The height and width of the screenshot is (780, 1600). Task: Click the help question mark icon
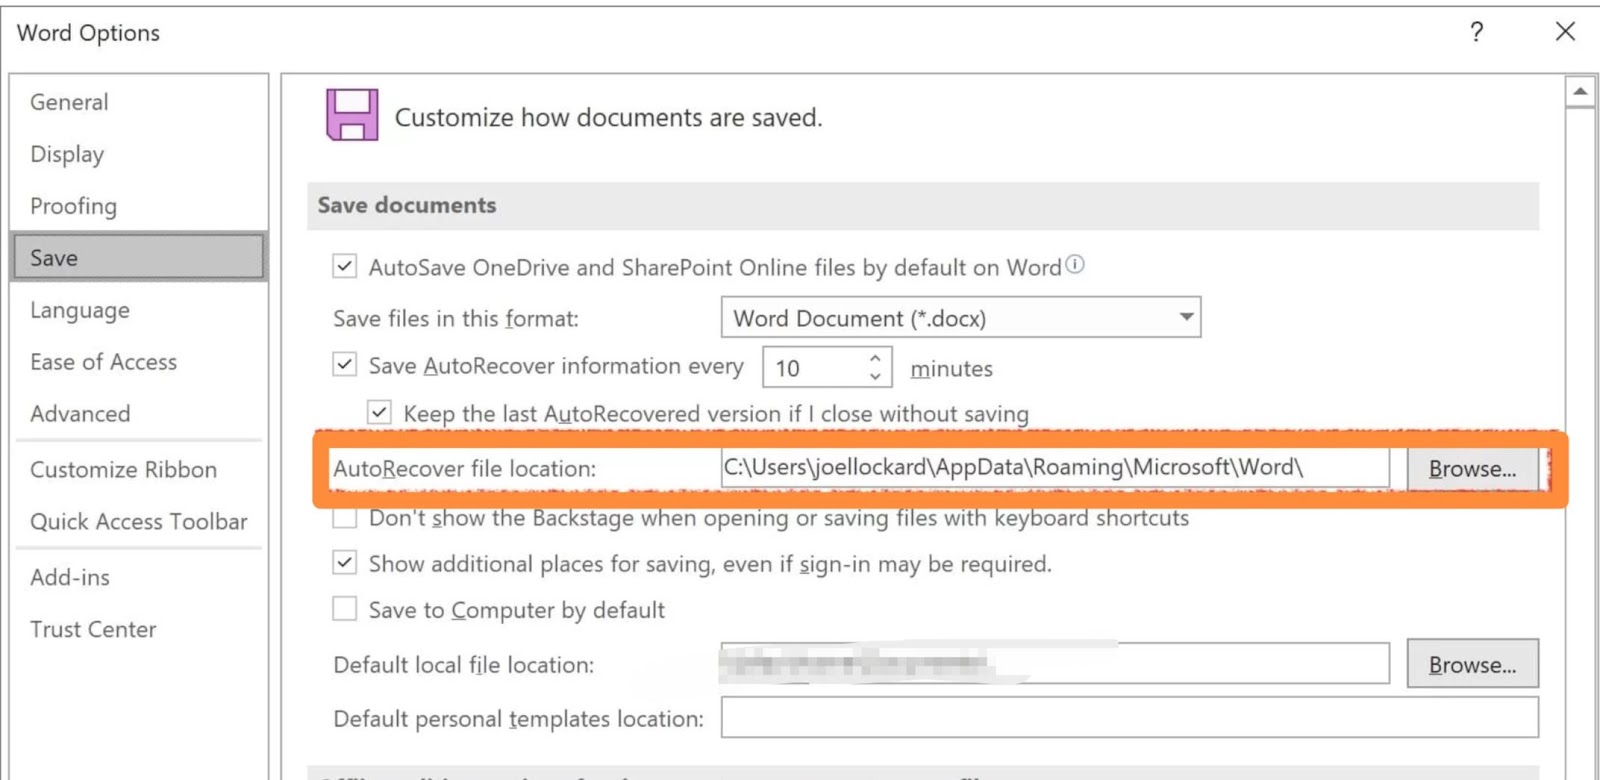pyautogui.click(x=1476, y=32)
